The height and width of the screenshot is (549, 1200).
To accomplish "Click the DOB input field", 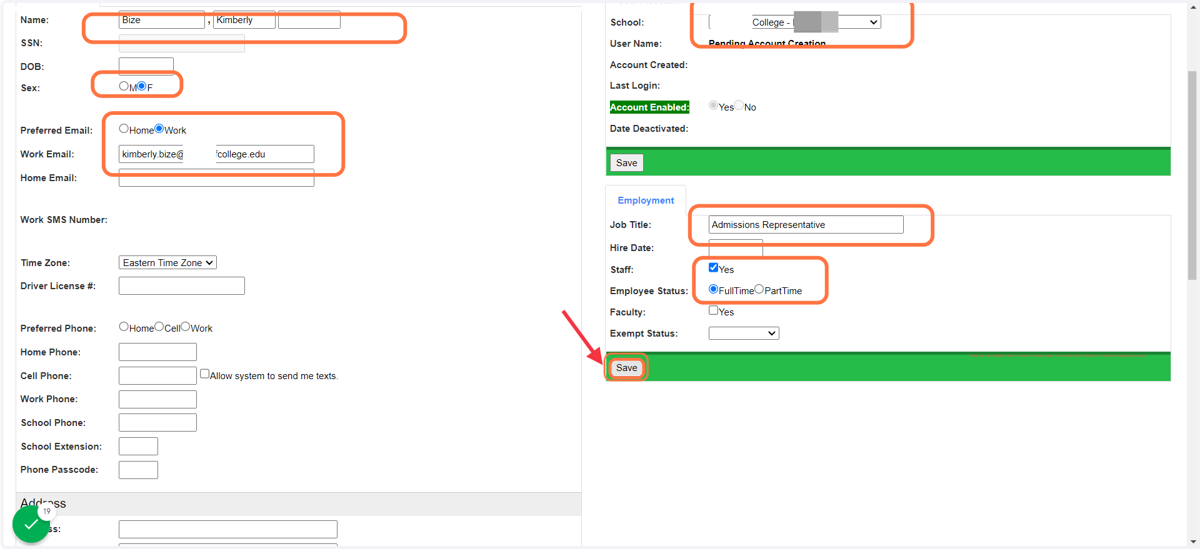I will 146,66.
